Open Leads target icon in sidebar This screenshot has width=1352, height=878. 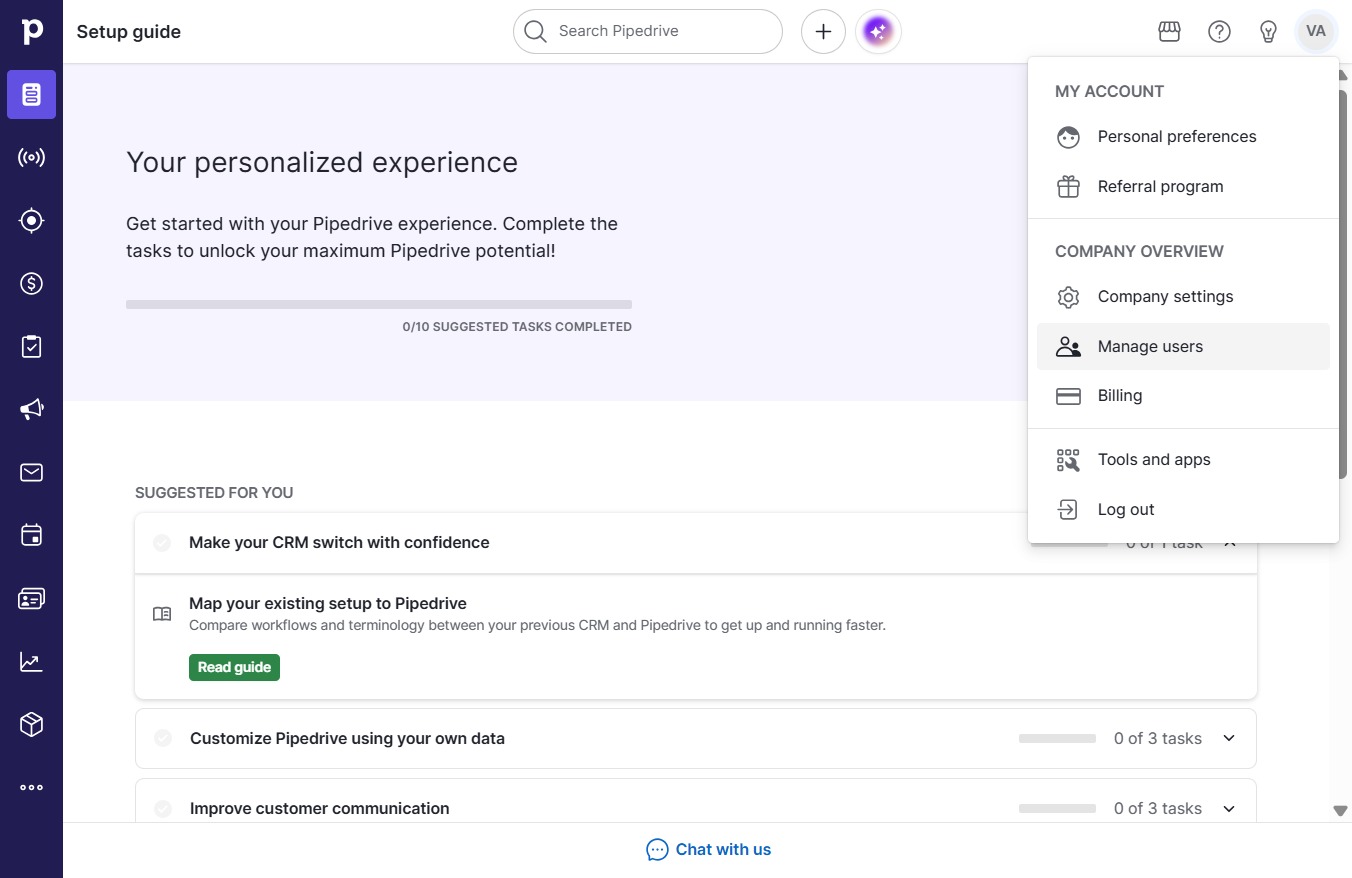click(x=31, y=221)
